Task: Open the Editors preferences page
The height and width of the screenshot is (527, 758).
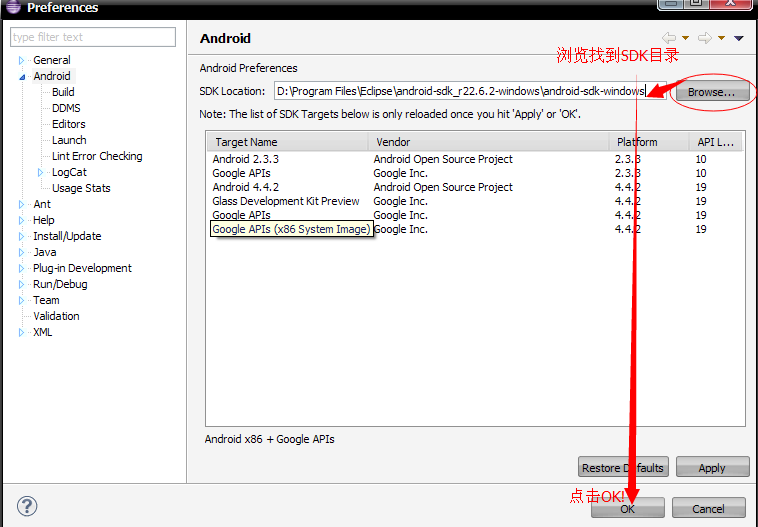Action: pyautogui.click(x=69, y=124)
